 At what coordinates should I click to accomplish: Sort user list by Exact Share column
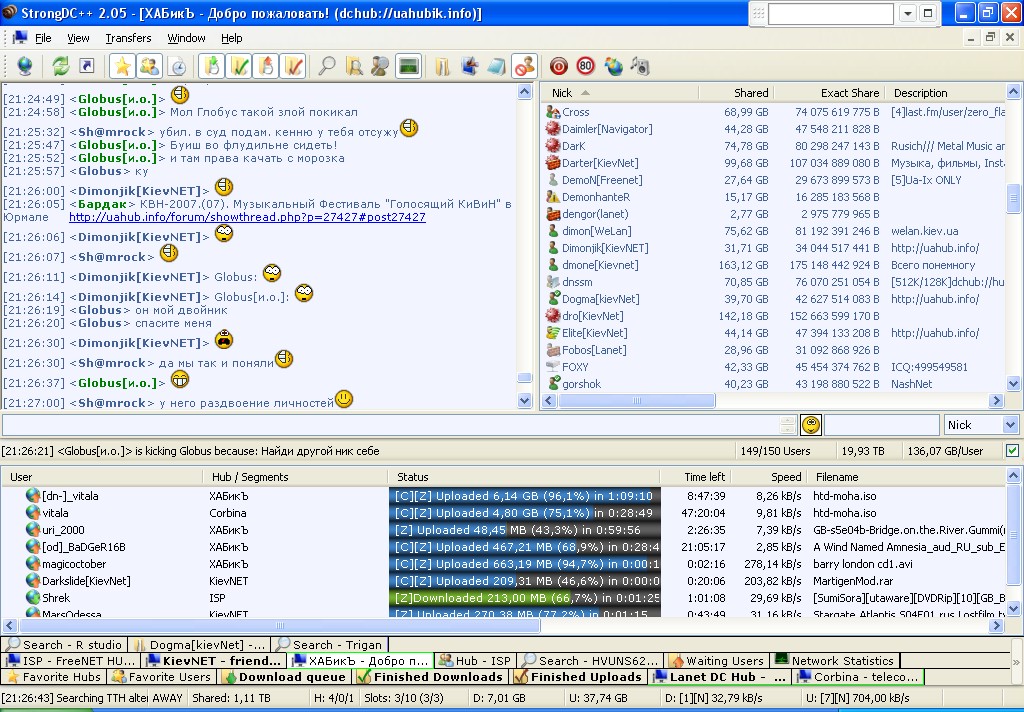click(x=829, y=93)
